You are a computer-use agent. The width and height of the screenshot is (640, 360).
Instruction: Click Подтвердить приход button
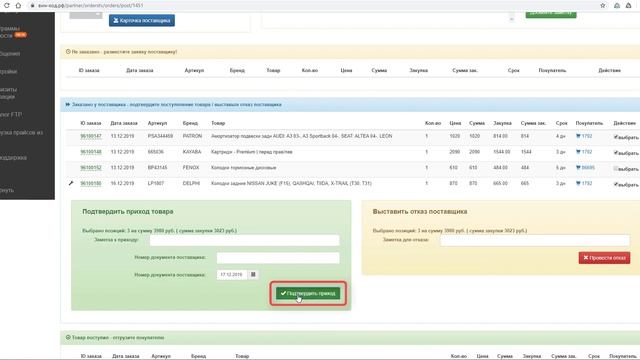[308, 293]
